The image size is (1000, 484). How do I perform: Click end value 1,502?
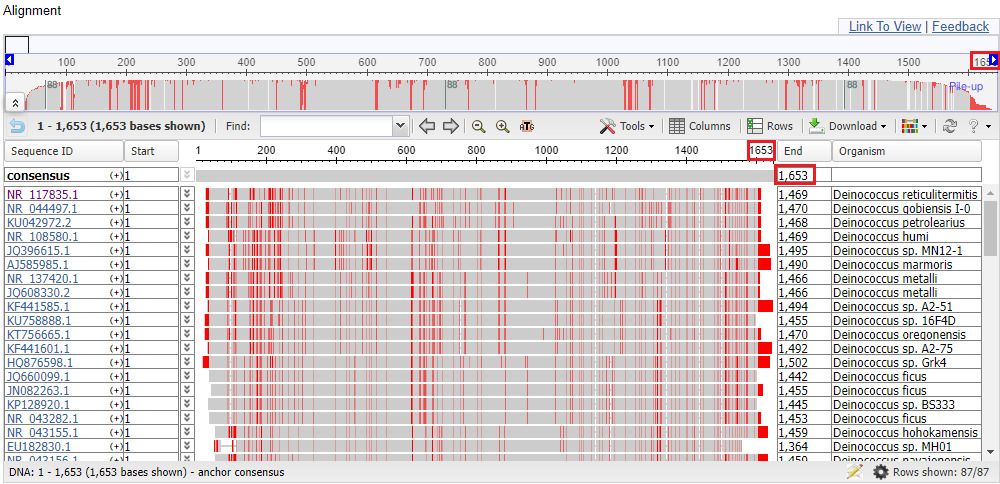(793, 362)
